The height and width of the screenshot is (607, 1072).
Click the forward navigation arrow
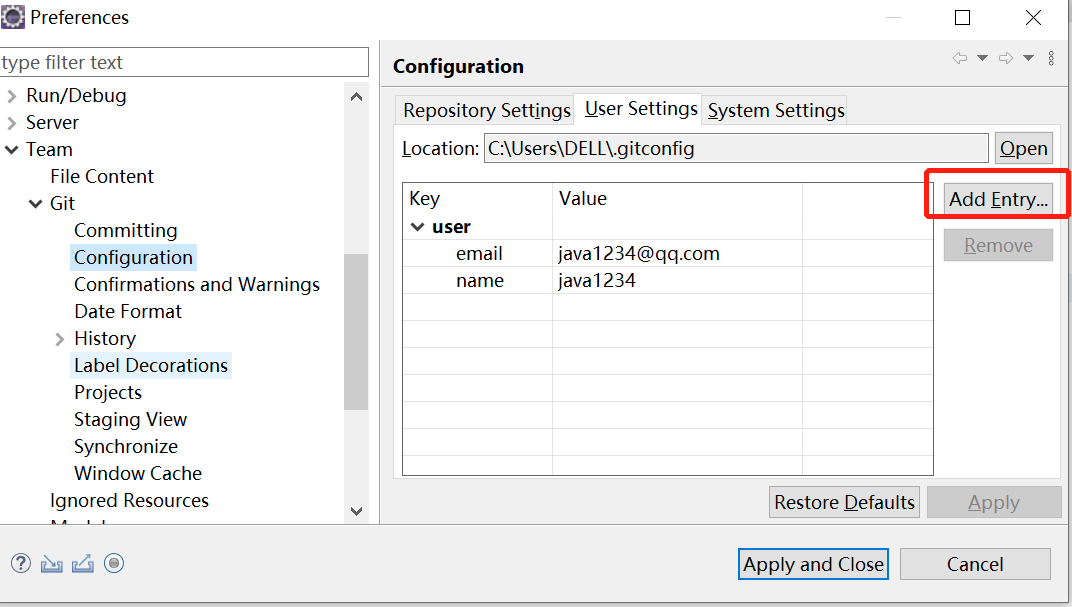pos(1006,59)
